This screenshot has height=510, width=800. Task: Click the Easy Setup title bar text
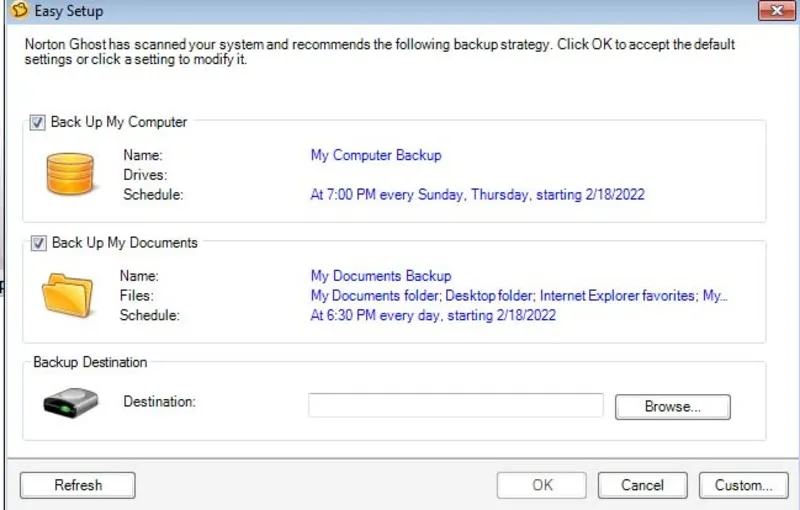[x=69, y=12]
